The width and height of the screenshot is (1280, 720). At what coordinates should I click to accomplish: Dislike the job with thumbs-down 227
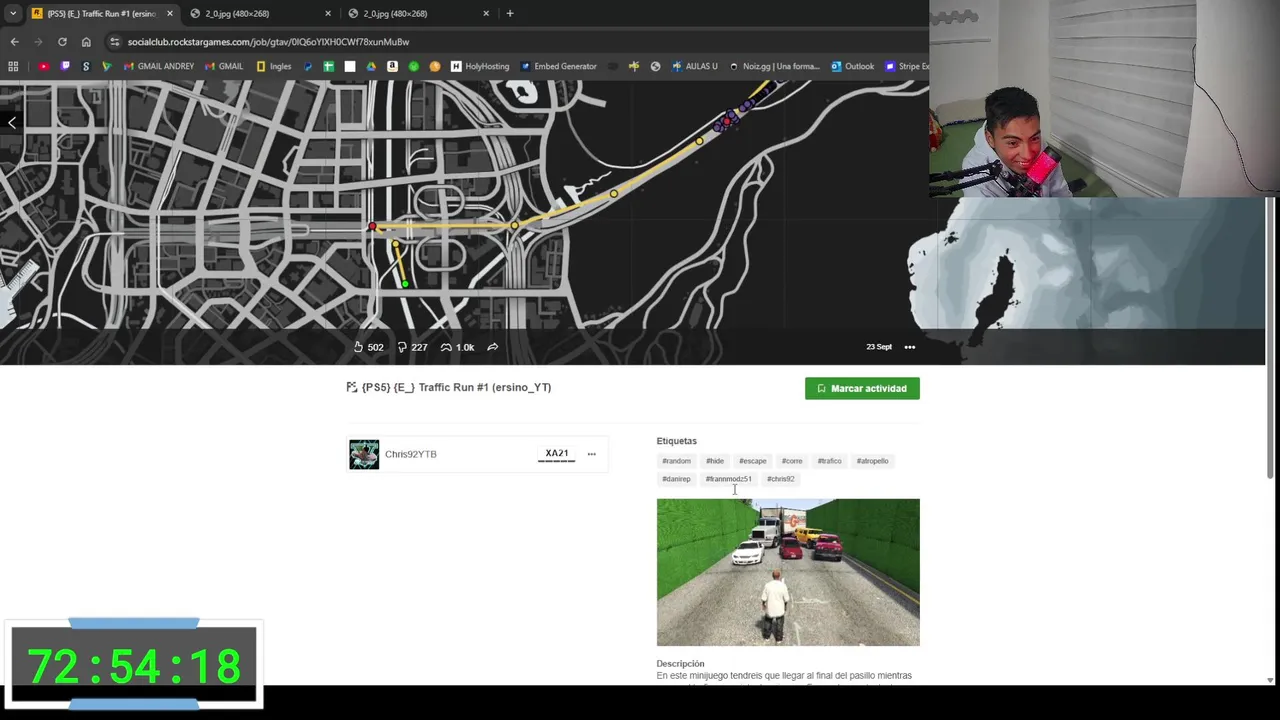(x=412, y=347)
